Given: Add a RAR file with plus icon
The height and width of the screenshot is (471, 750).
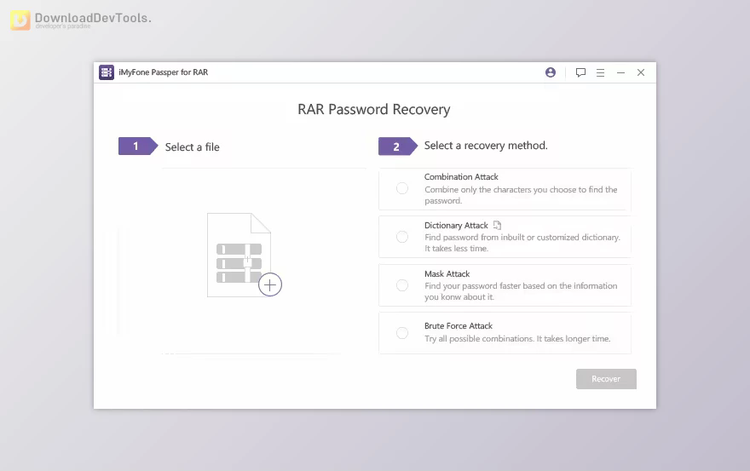Looking at the screenshot, I should click(270, 285).
